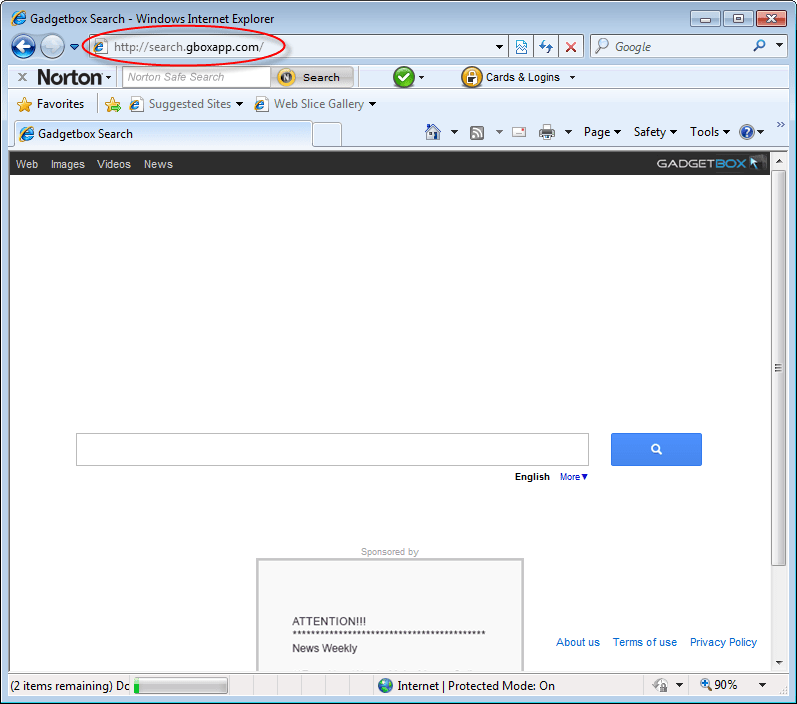Click the Help question mark icon
This screenshot has height=704, width=797.
click(747, 132)
